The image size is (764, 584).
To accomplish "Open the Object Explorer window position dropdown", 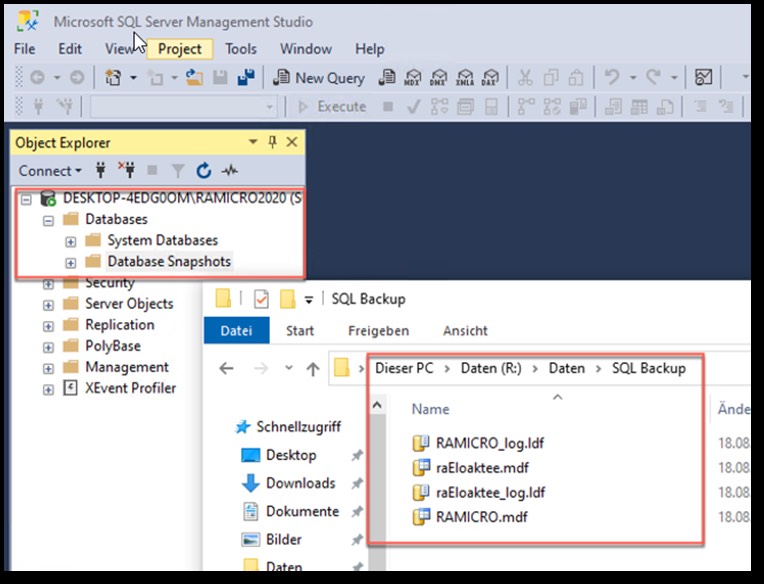I will pyautogui.click(x=252, y=142).
